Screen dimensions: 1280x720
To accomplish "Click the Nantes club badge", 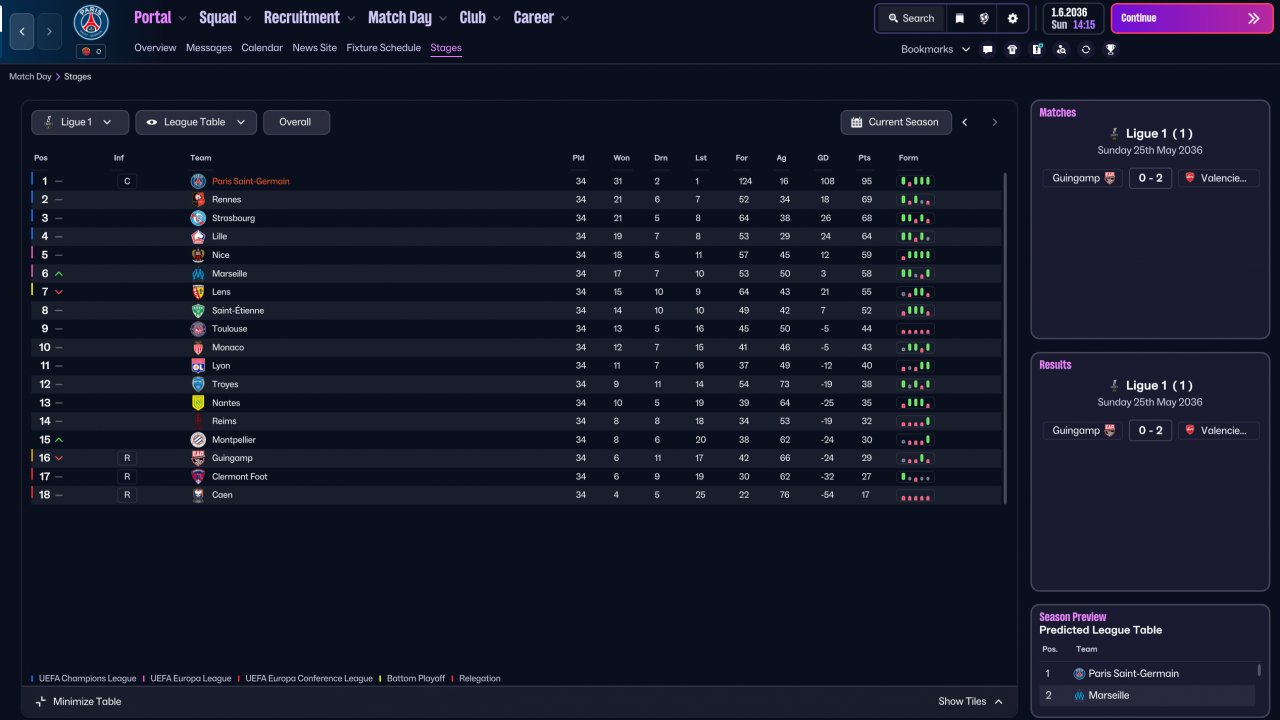I will click(x=198, y=403).
